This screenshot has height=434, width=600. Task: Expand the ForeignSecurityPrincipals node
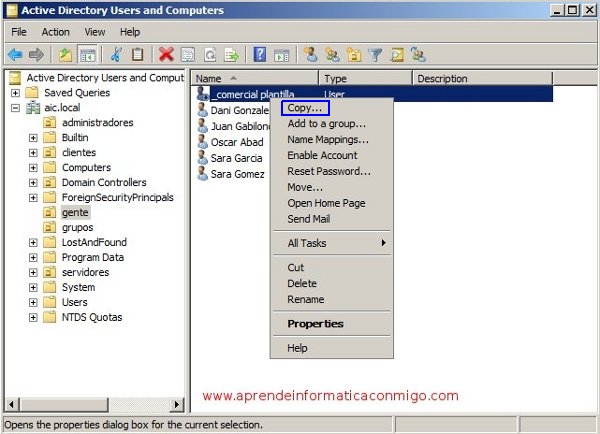pos(33,197)
